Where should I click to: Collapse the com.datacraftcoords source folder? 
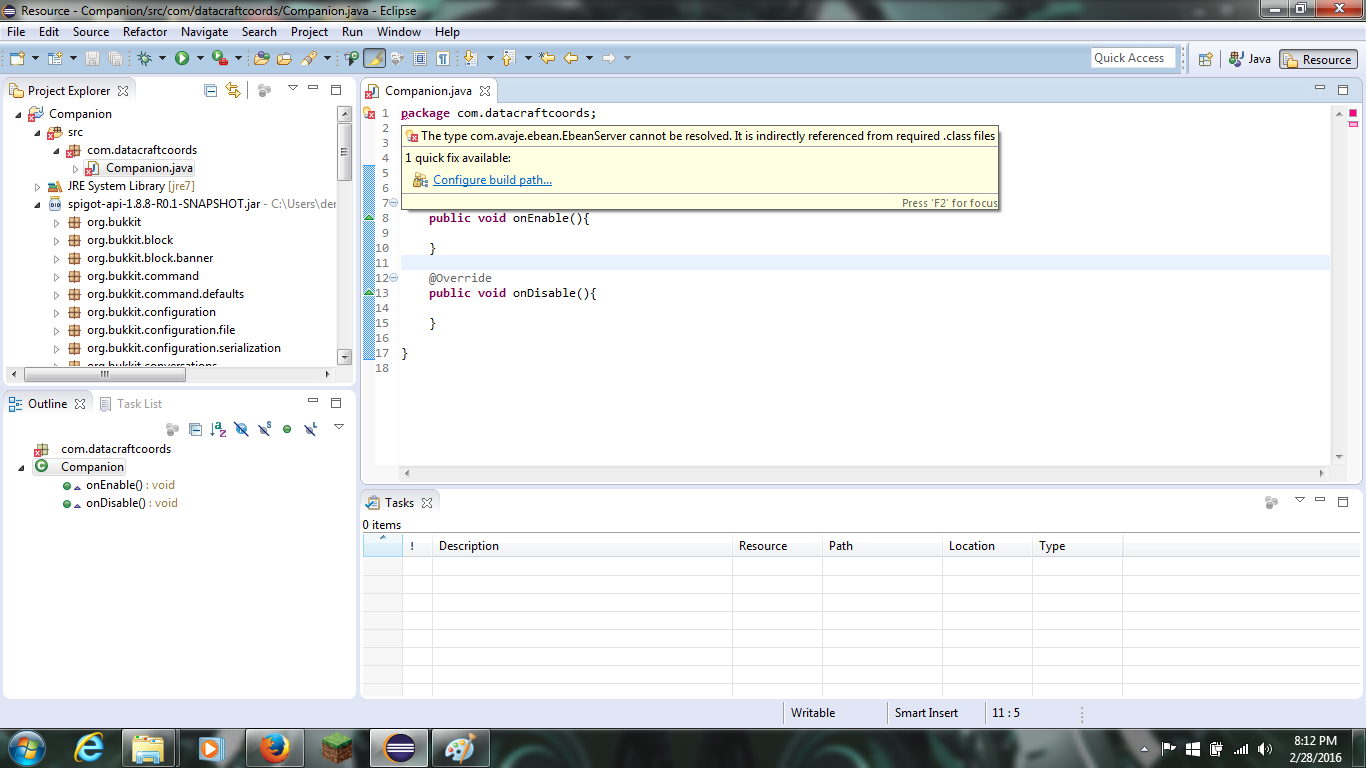(x=56, y=149)
